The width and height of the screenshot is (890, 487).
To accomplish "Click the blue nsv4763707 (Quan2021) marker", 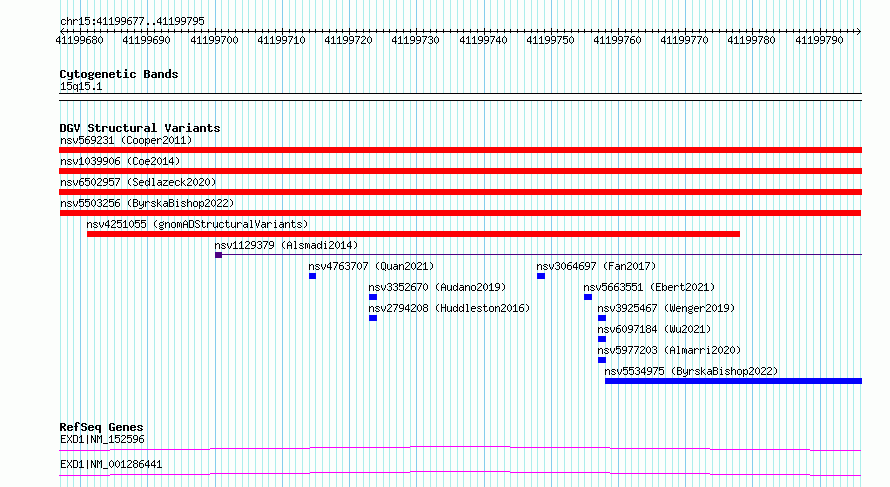I will (x=312, y=276).
